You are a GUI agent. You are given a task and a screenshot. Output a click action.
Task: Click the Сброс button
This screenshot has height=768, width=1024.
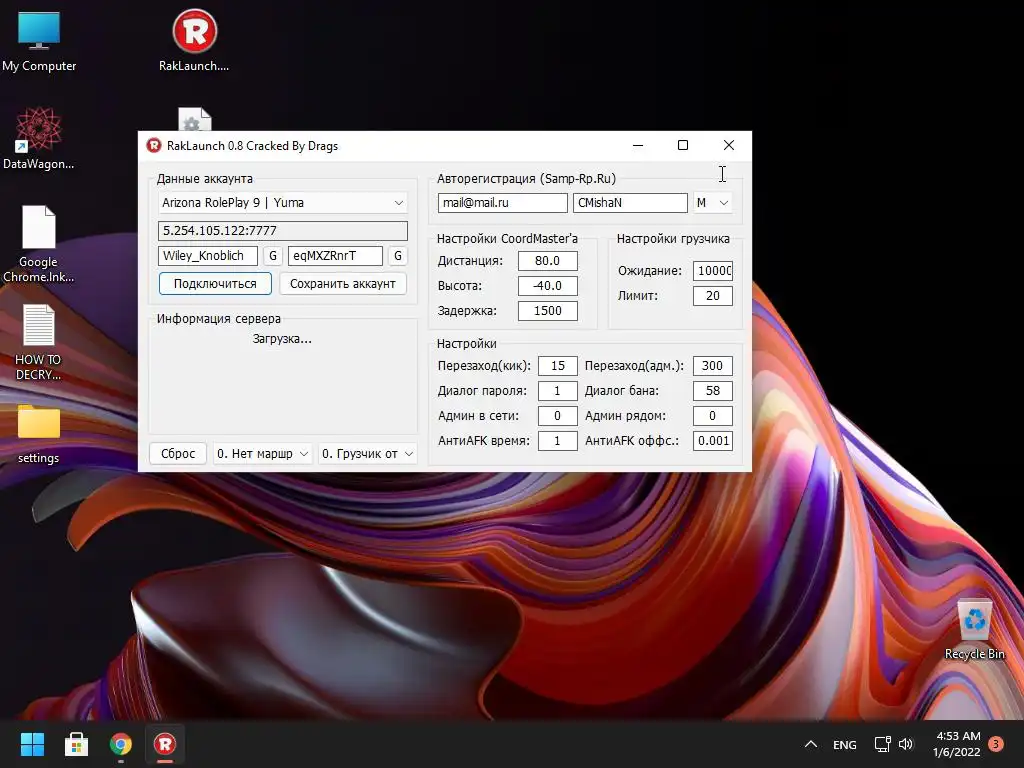(178, 453)
